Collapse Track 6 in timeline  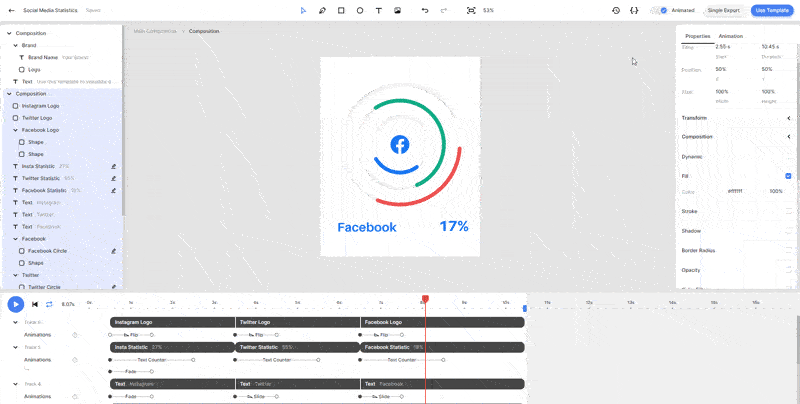click(x=15, y=322)
